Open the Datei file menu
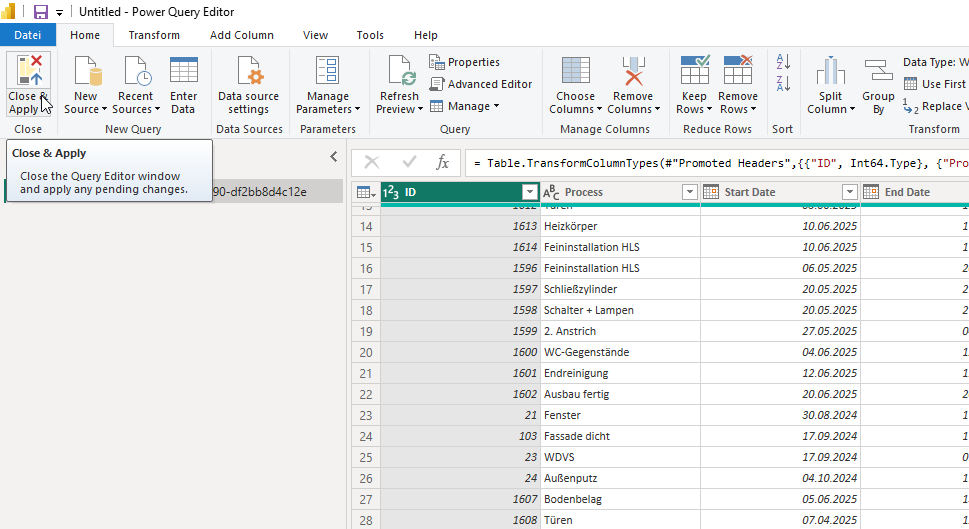This screenshot has width=969, height=529. [x=28, y=35]
